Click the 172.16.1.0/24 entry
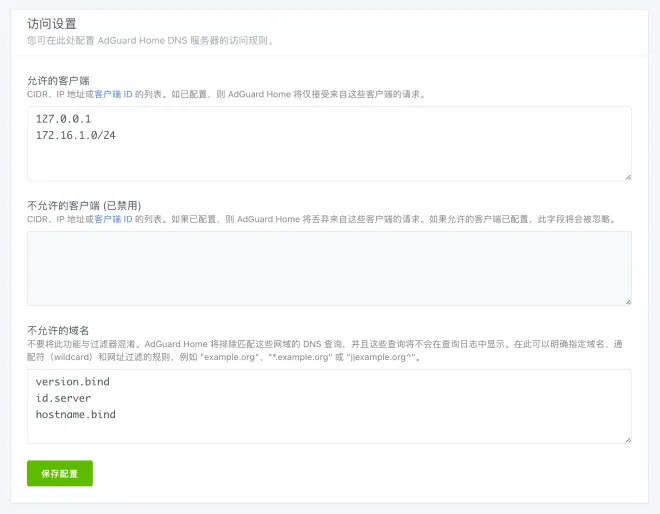The image size is (660, 514). click(75, 135)
